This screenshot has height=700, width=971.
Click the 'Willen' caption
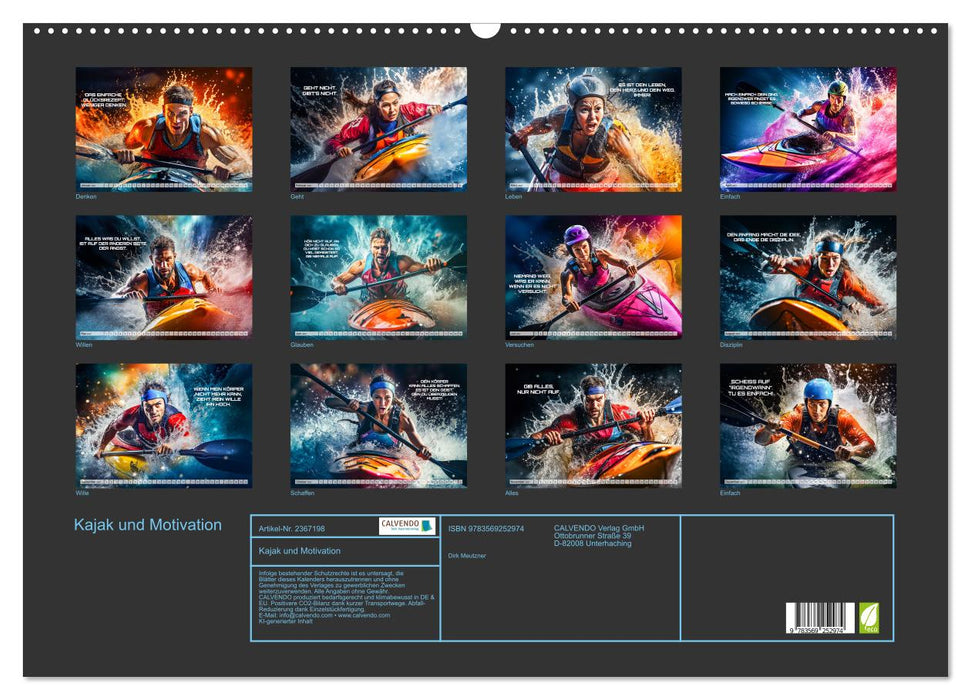coord(84,344)
